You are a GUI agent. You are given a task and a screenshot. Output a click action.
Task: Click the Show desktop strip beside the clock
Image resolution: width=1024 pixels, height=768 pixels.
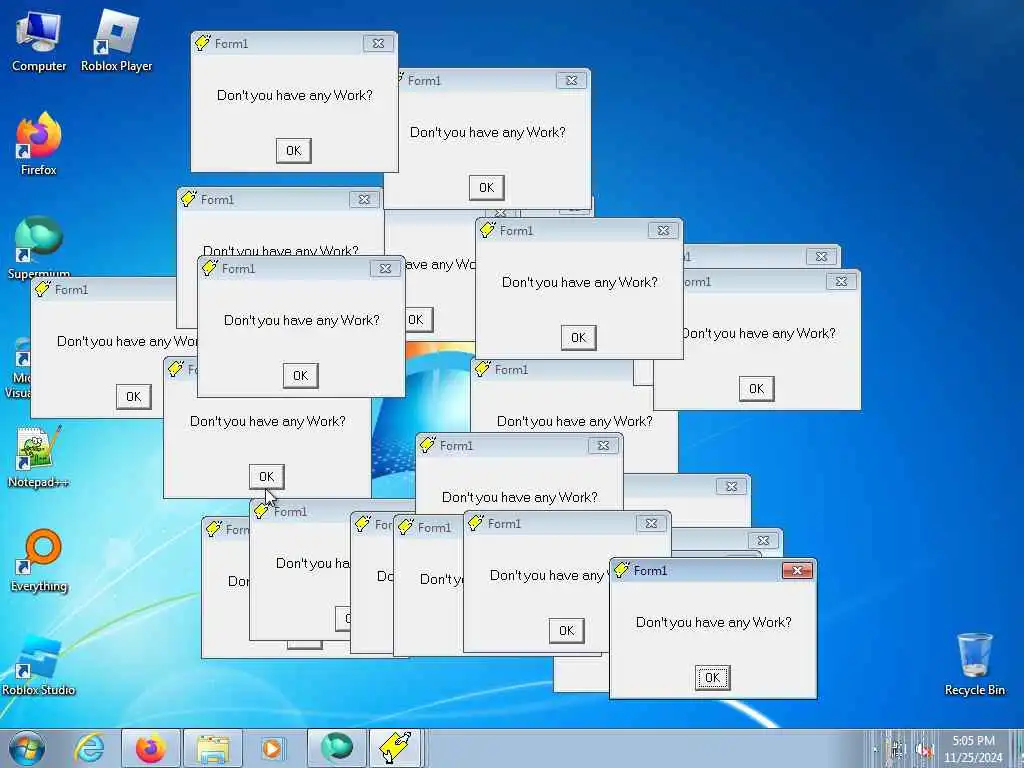point(1017,748)
